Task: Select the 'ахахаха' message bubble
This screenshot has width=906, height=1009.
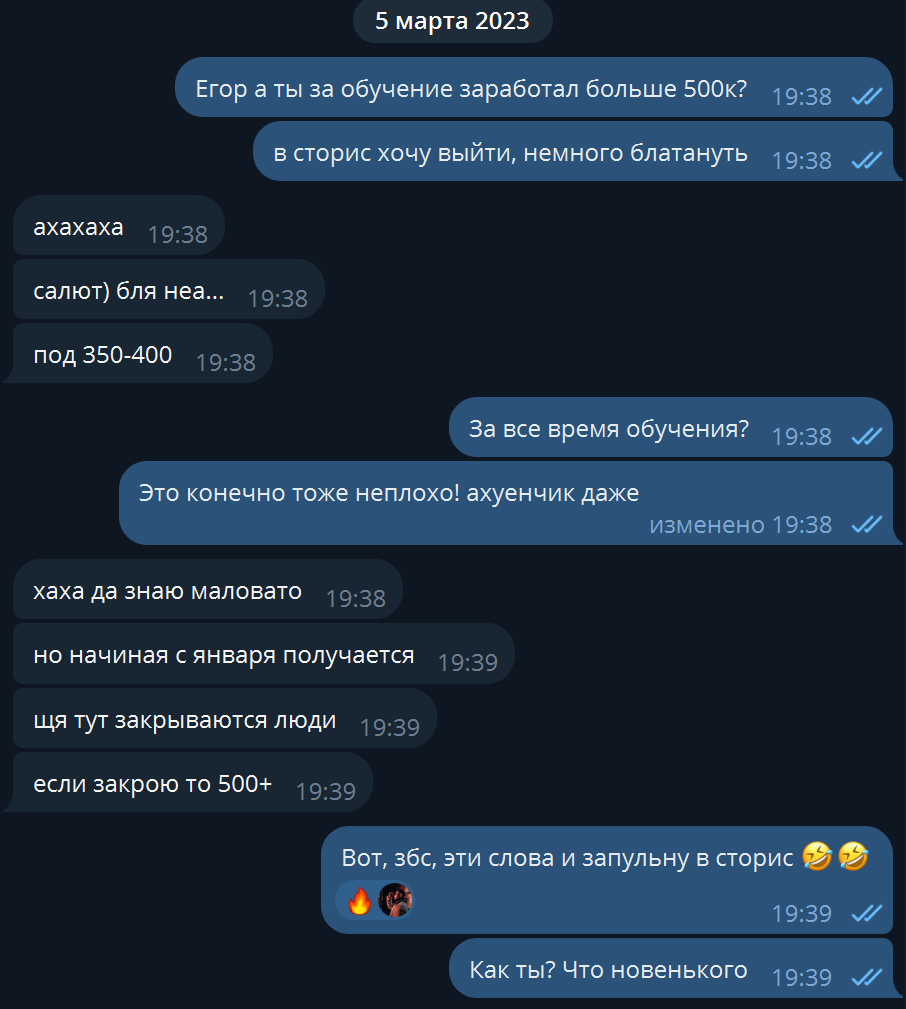Action: point(119,226)
